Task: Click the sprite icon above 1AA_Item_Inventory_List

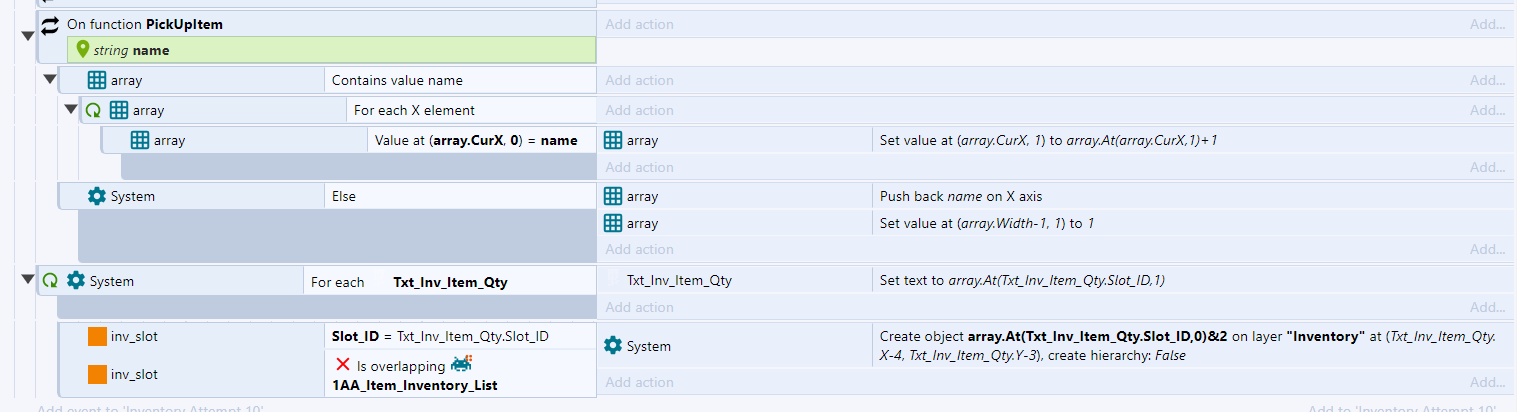Action: pos(461,365)
